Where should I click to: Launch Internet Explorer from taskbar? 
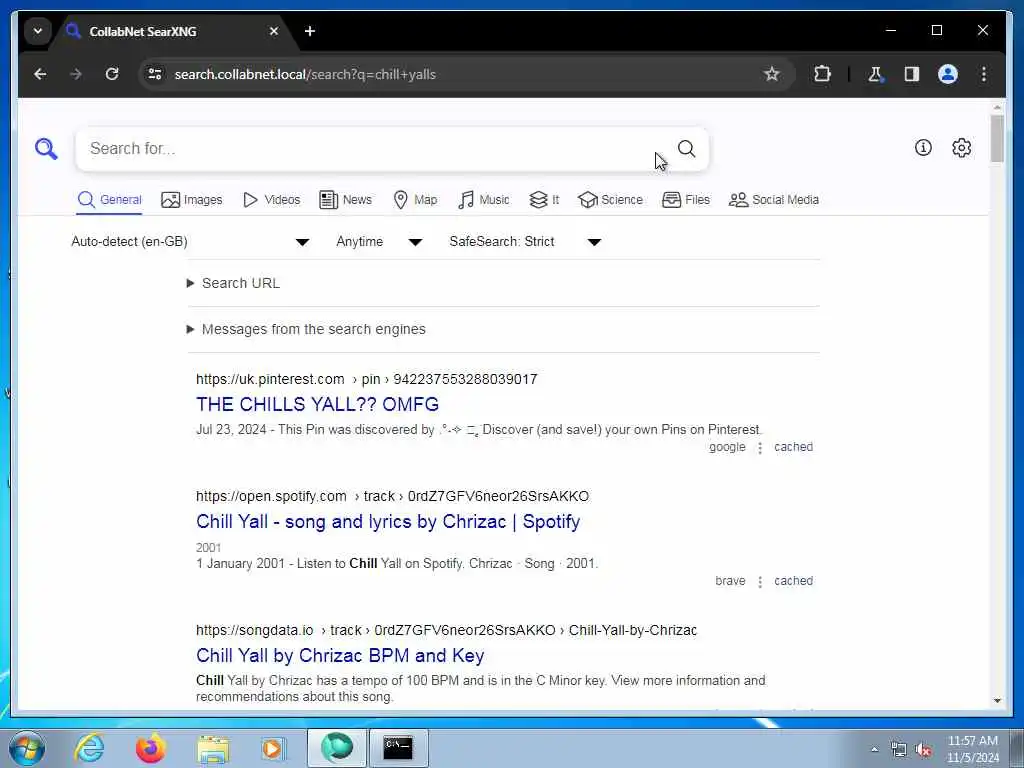click(x=89, y=748)
